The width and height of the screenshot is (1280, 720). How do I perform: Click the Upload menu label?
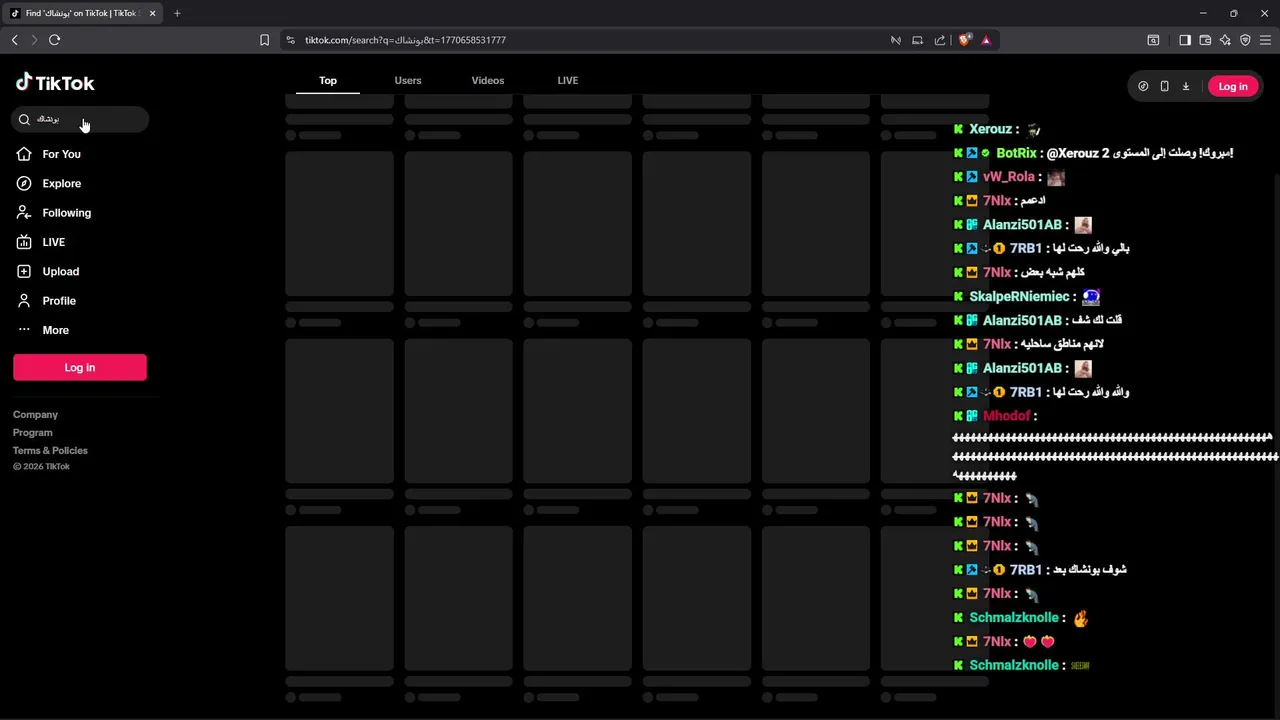click(x=61, y=271)
